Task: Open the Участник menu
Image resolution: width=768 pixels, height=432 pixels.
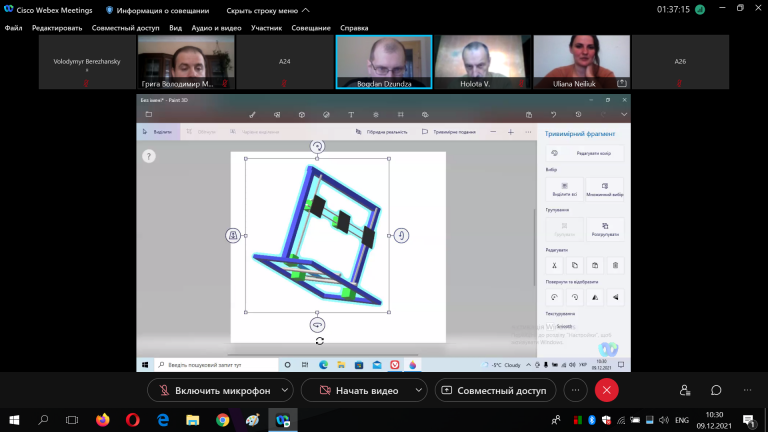Action: (x=266, y=28)
